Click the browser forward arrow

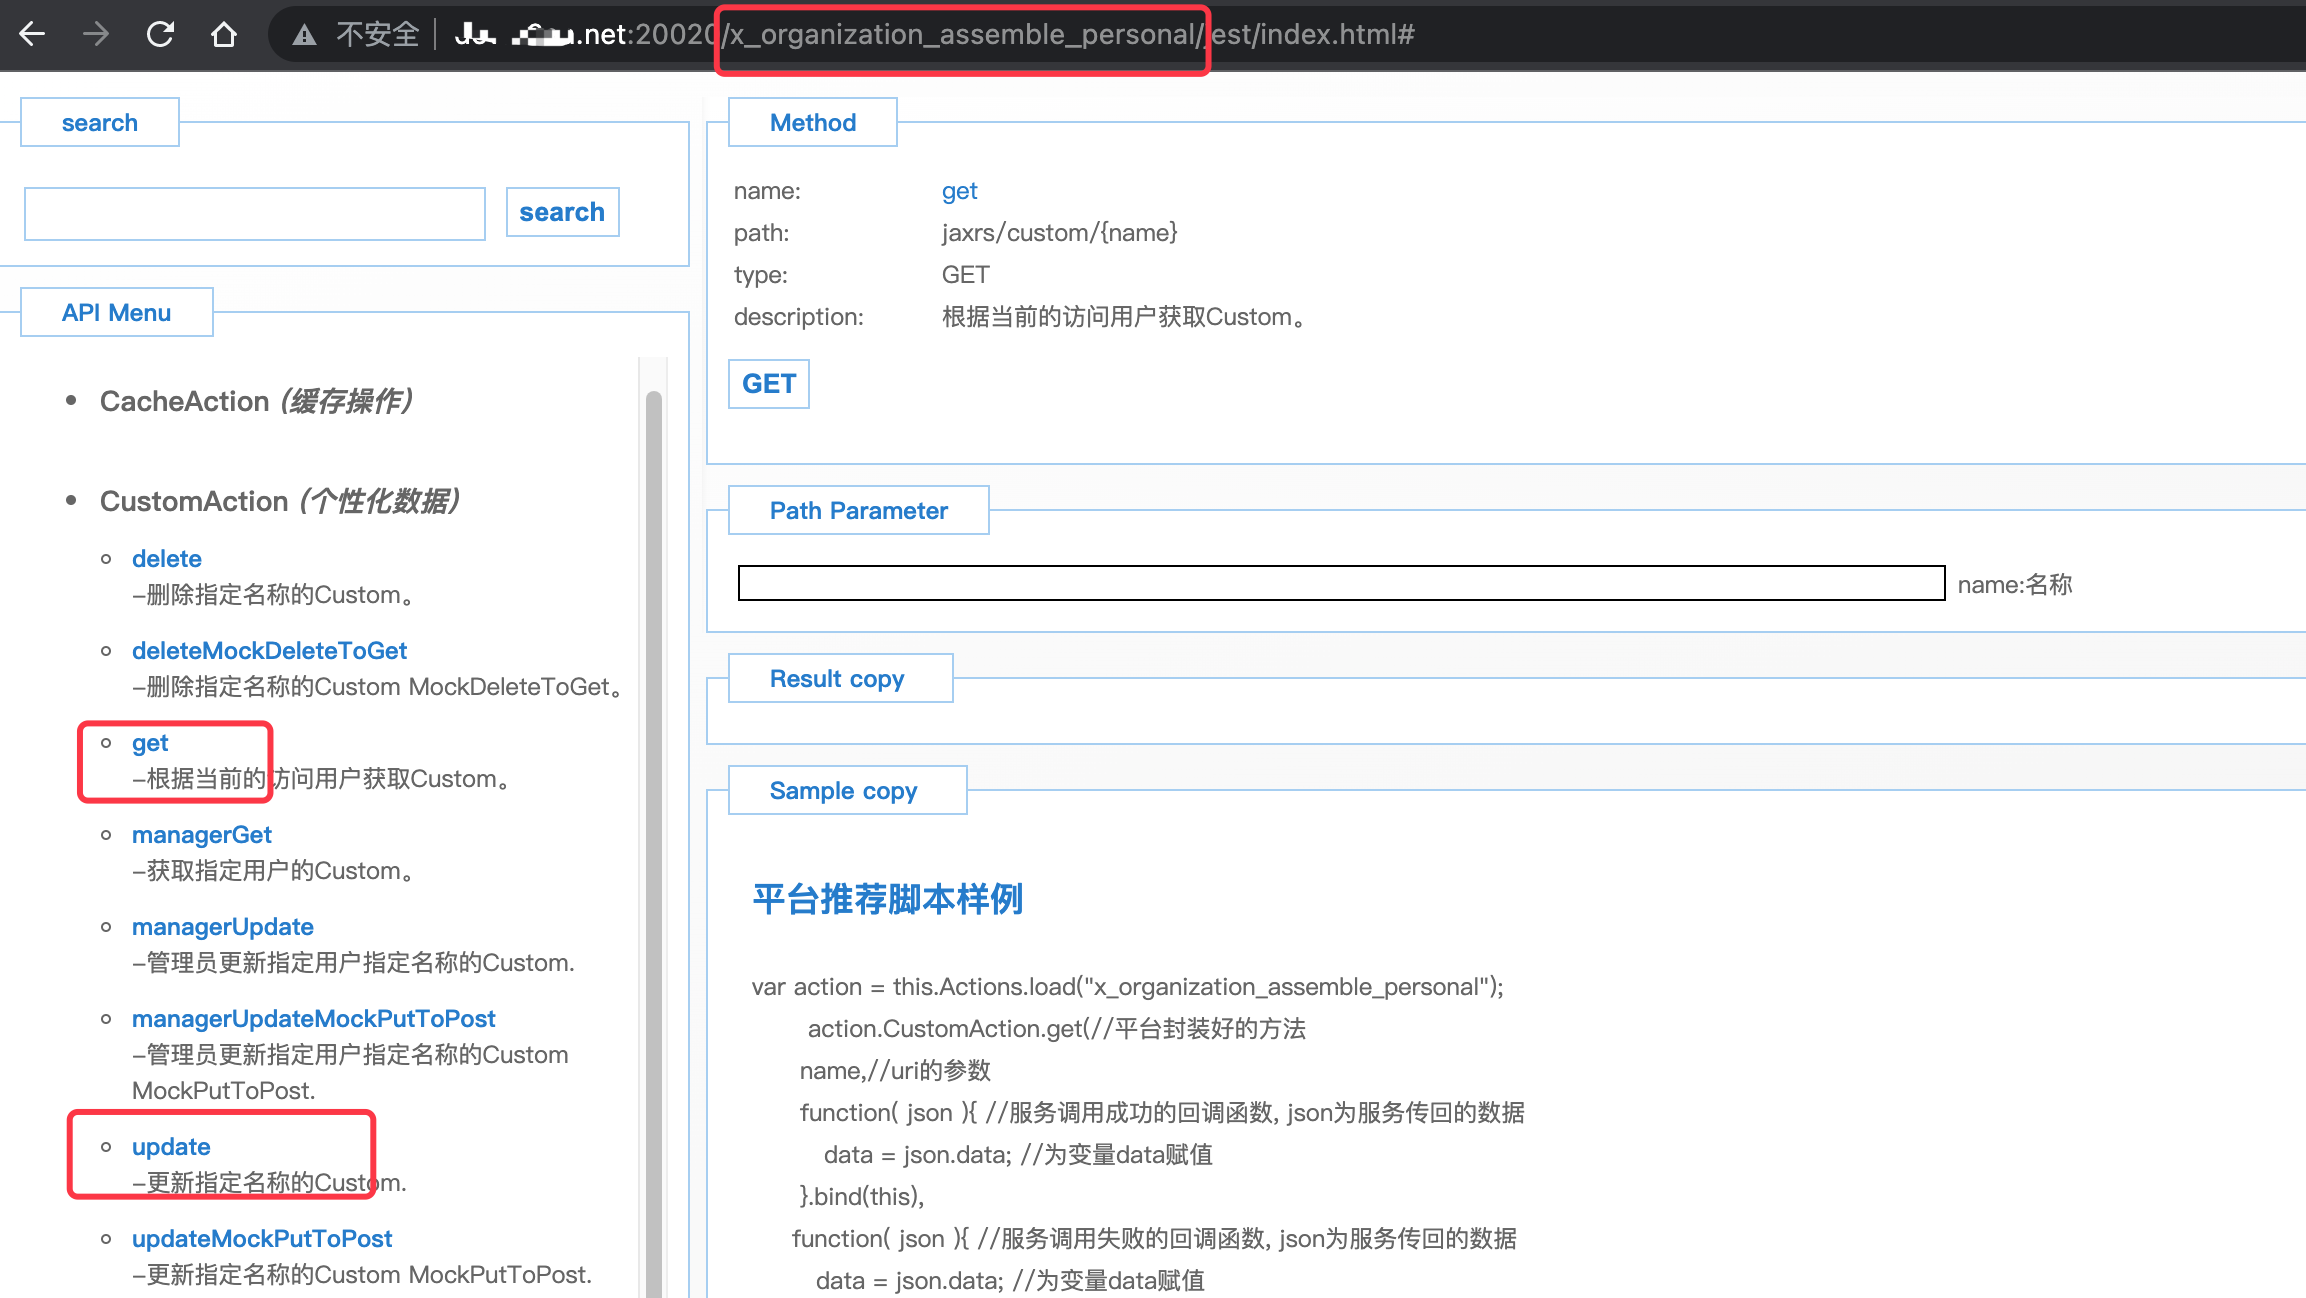click(x=96, y=35)
